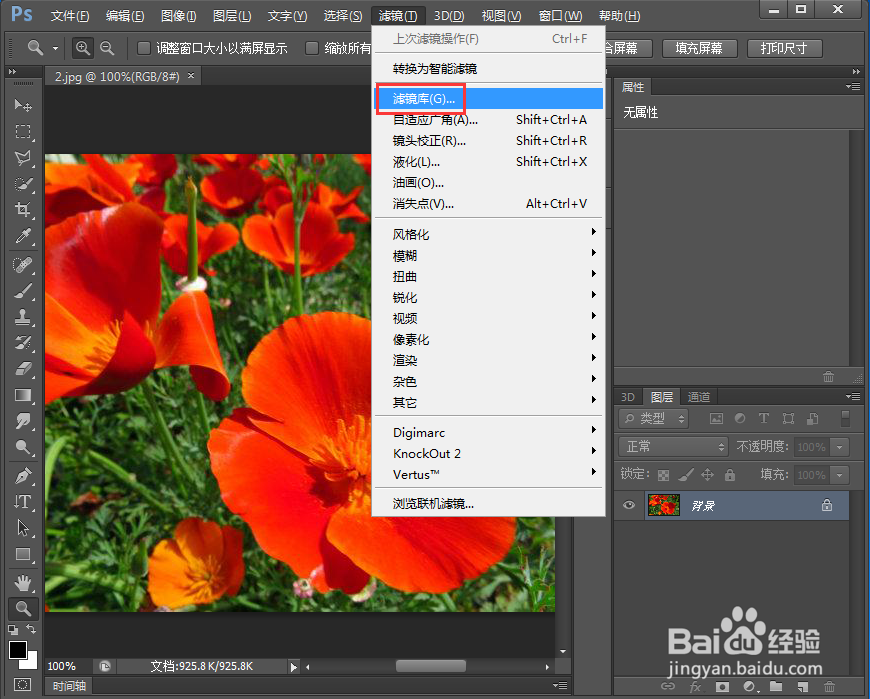Select the Hand tool
The height and width of the screenshot is (699, 870).
[x=23, y=583]
